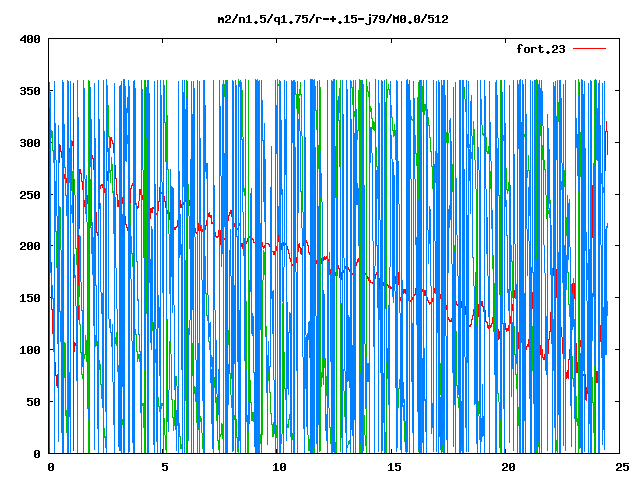Click the plot title m2/n1.5/q1.75/r-+.15-j79/M0.0/512
The image size is (640, 480).
(x=333, y=19)
